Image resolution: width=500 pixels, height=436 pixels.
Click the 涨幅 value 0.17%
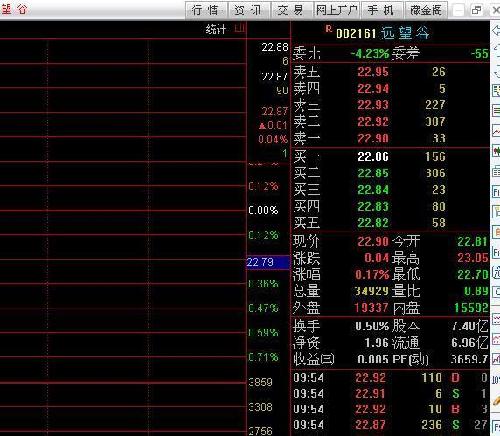tap(372, 274)
